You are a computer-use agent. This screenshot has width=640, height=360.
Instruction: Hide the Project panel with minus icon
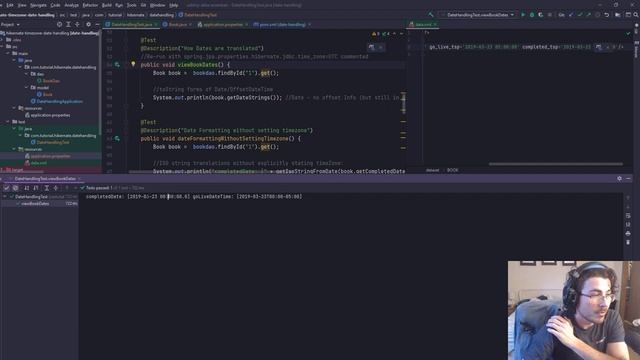coord(97,24)
